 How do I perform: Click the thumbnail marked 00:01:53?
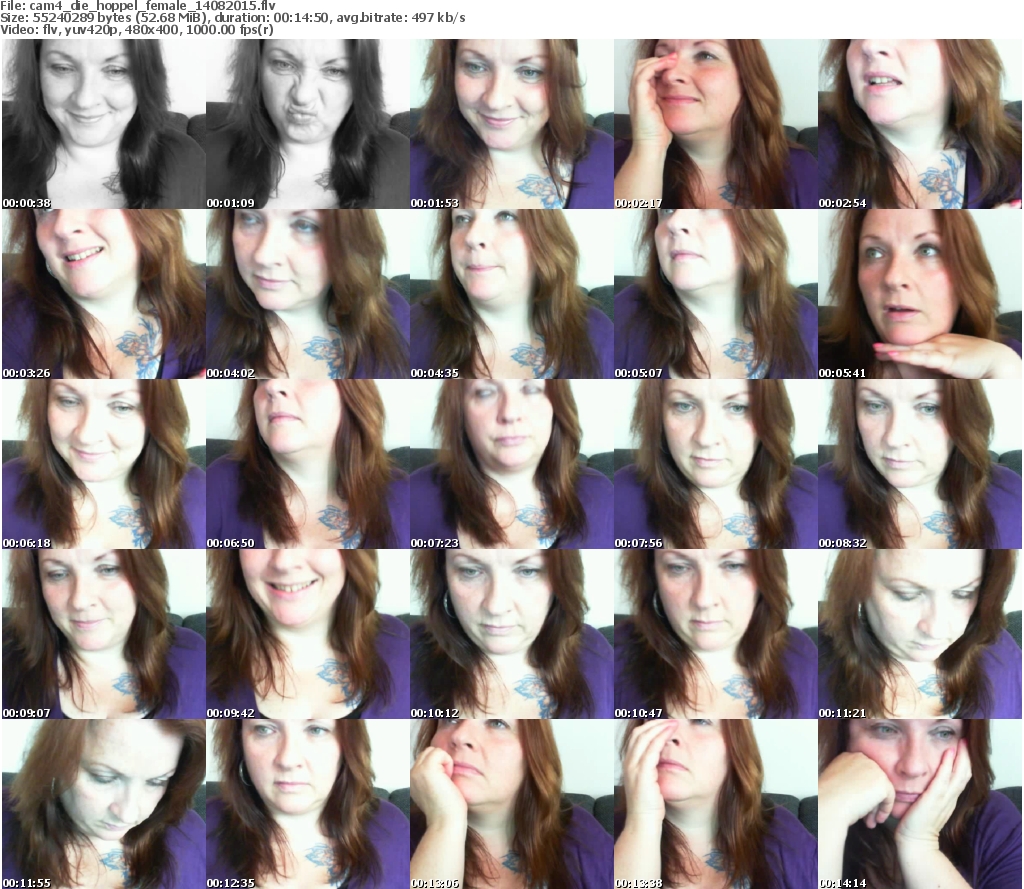[511, 124]
